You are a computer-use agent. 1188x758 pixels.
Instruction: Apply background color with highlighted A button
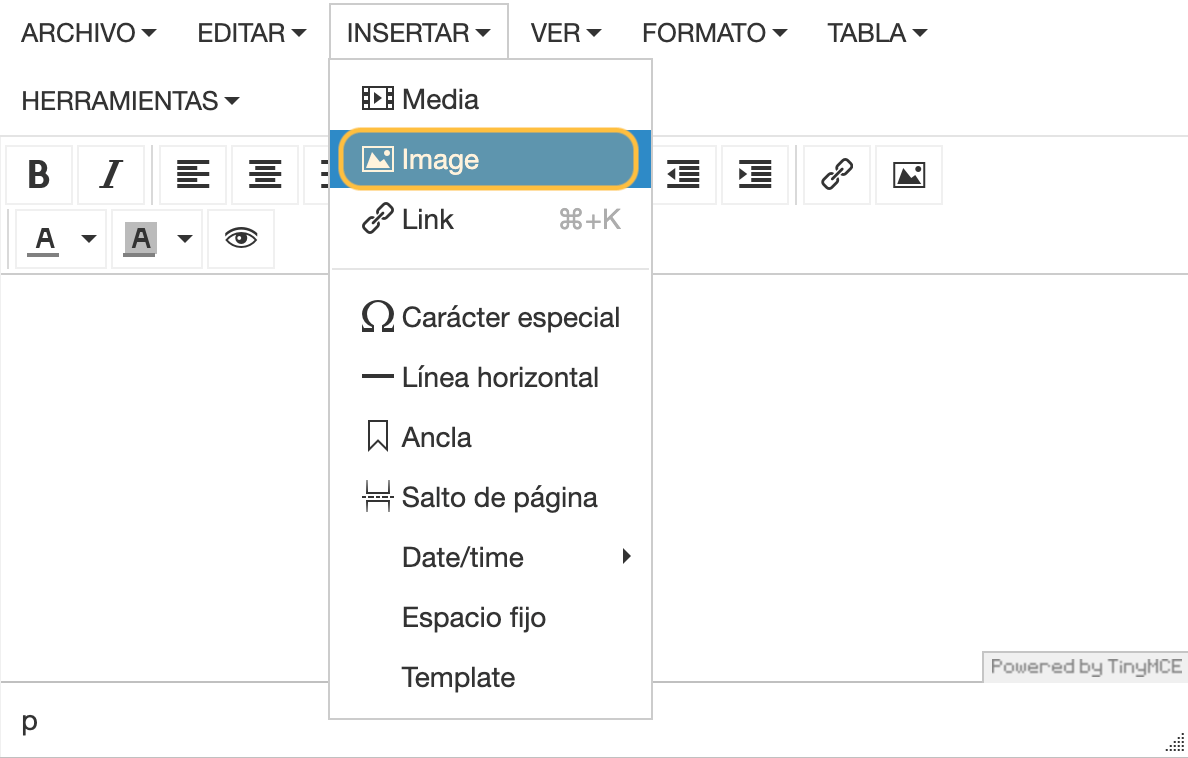click(x=140, y=239)
